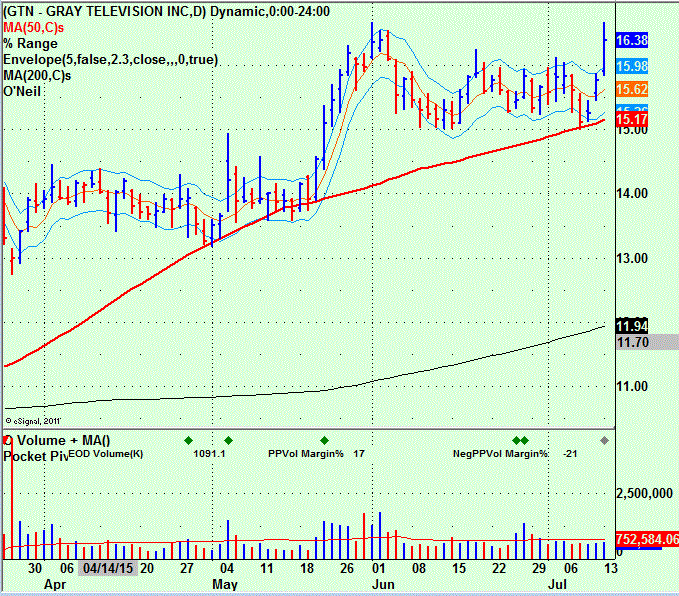Click the May month label on time axis

tap(225, 584)
